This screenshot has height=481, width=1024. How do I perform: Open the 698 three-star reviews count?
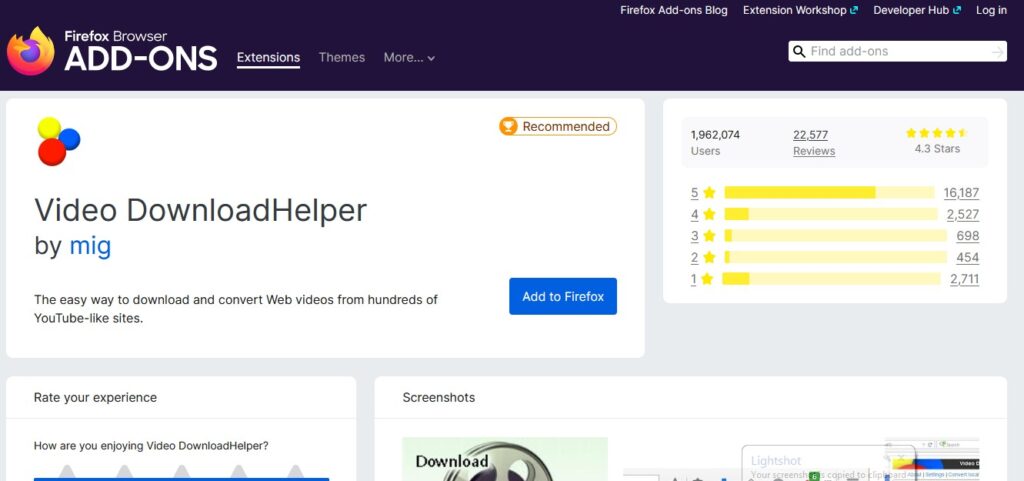968,236
